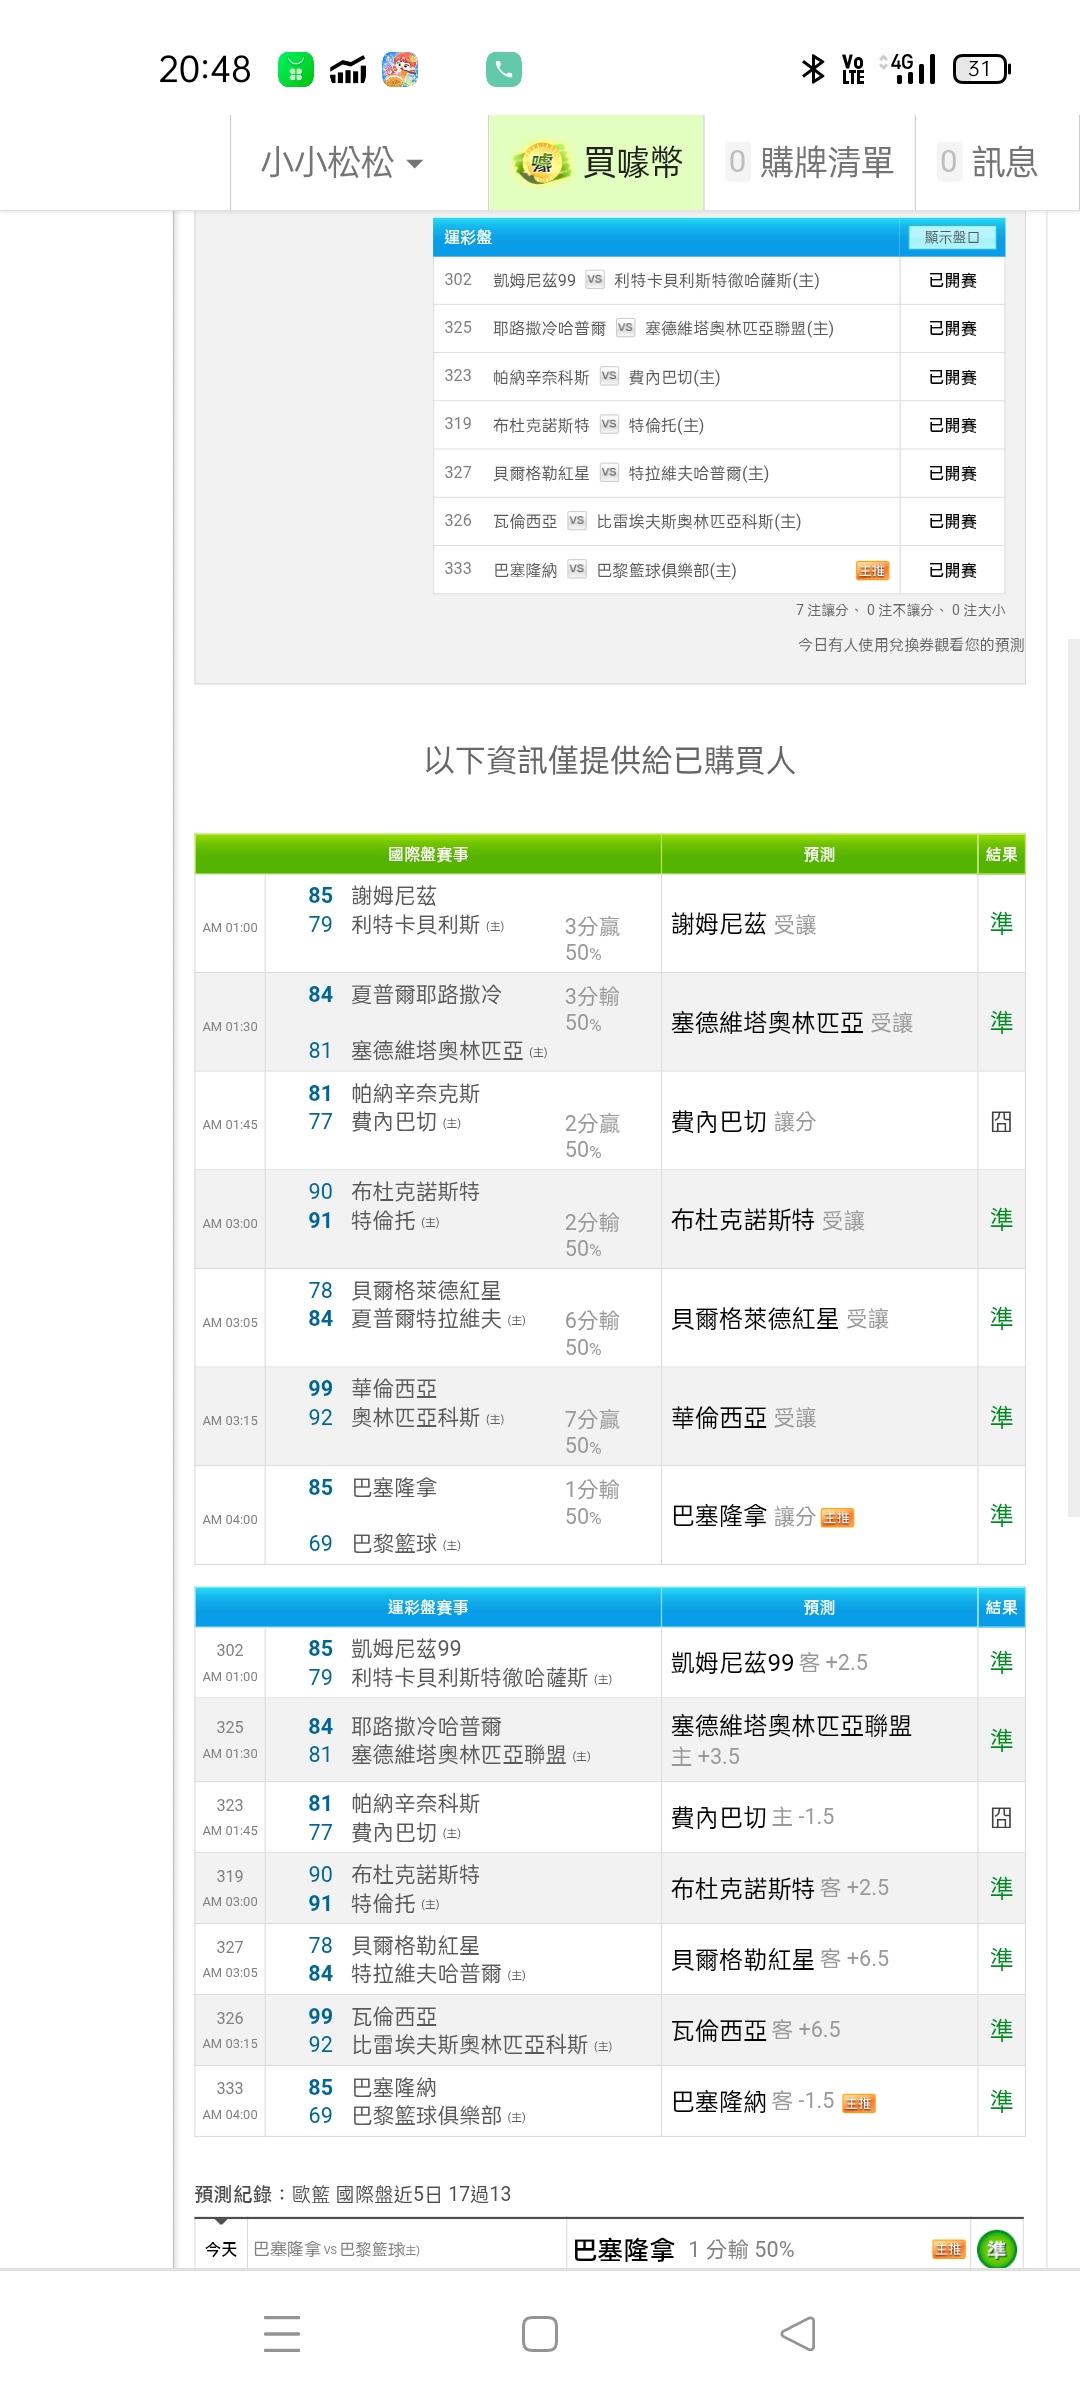This screenshot has width=1080, height=2400.
Task: Click 已開賽 status for row 302
Action: pos(952,280)
